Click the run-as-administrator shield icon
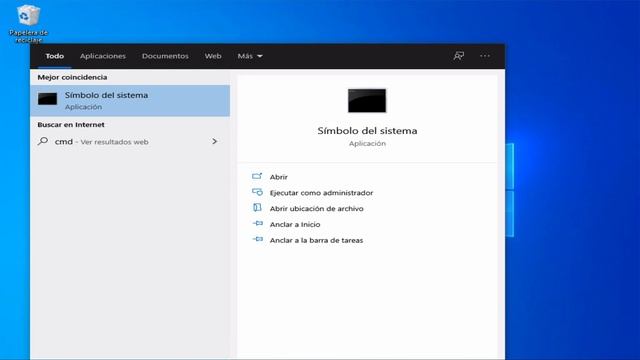The image size is (640, 360). 257,192
